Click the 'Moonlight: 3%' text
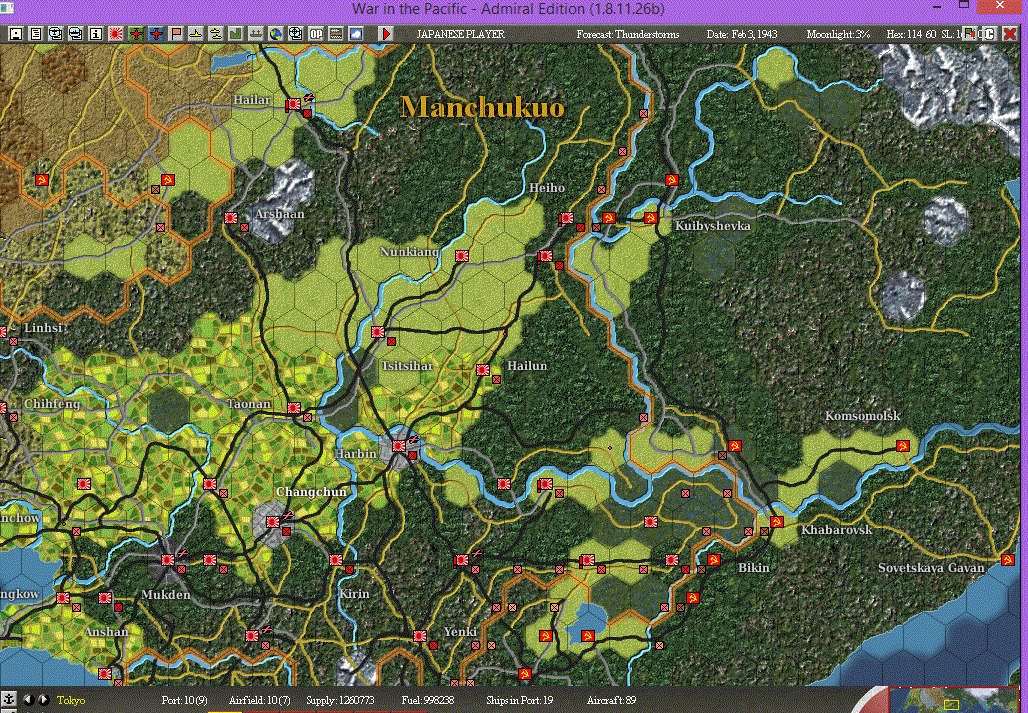This screenshot has height=713, width=1028. 839,34
